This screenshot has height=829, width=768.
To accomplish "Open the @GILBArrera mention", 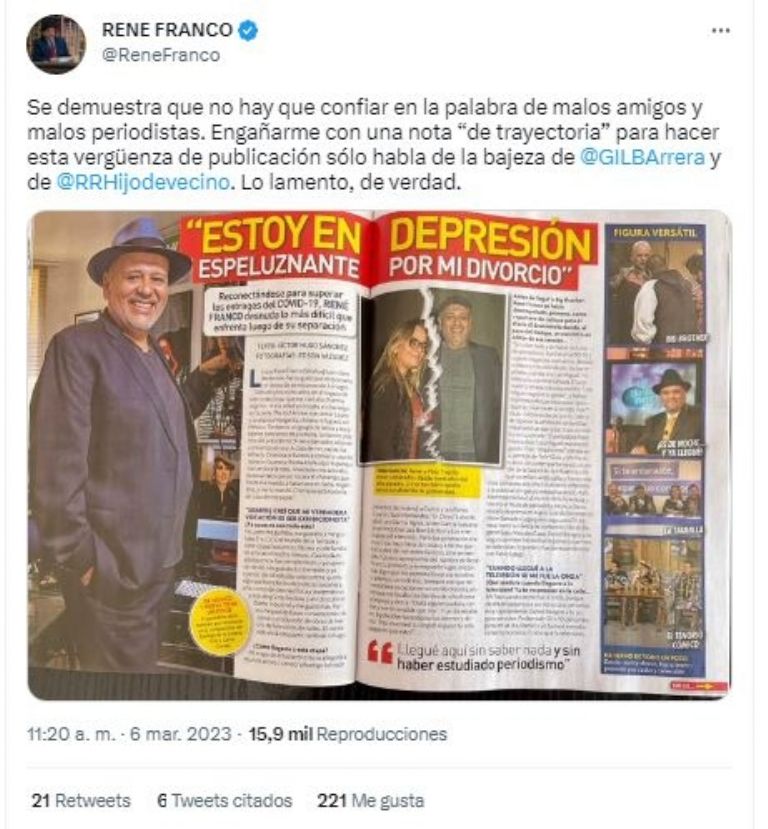I will [642, 157].
